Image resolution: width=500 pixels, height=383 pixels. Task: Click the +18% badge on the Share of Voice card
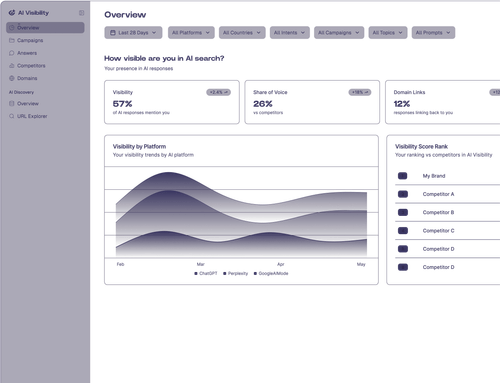360,92
